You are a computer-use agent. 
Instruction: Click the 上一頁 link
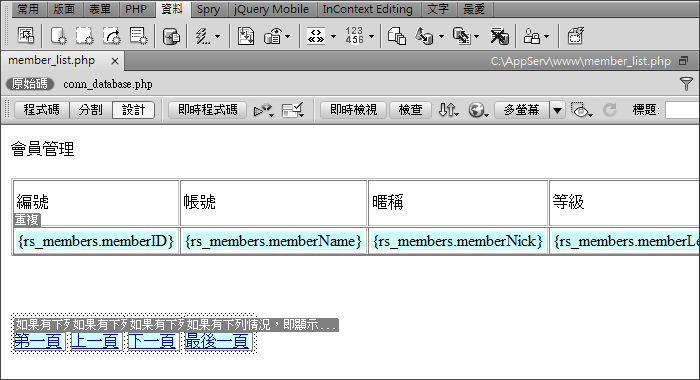[x=95, y=342]
